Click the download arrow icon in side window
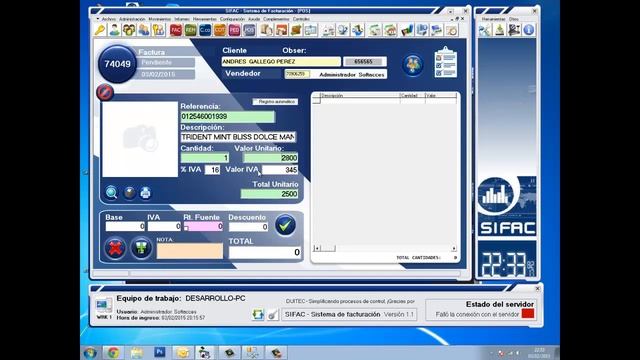Image resolution: width=640 pixels, height=360 pixels. 500,30
